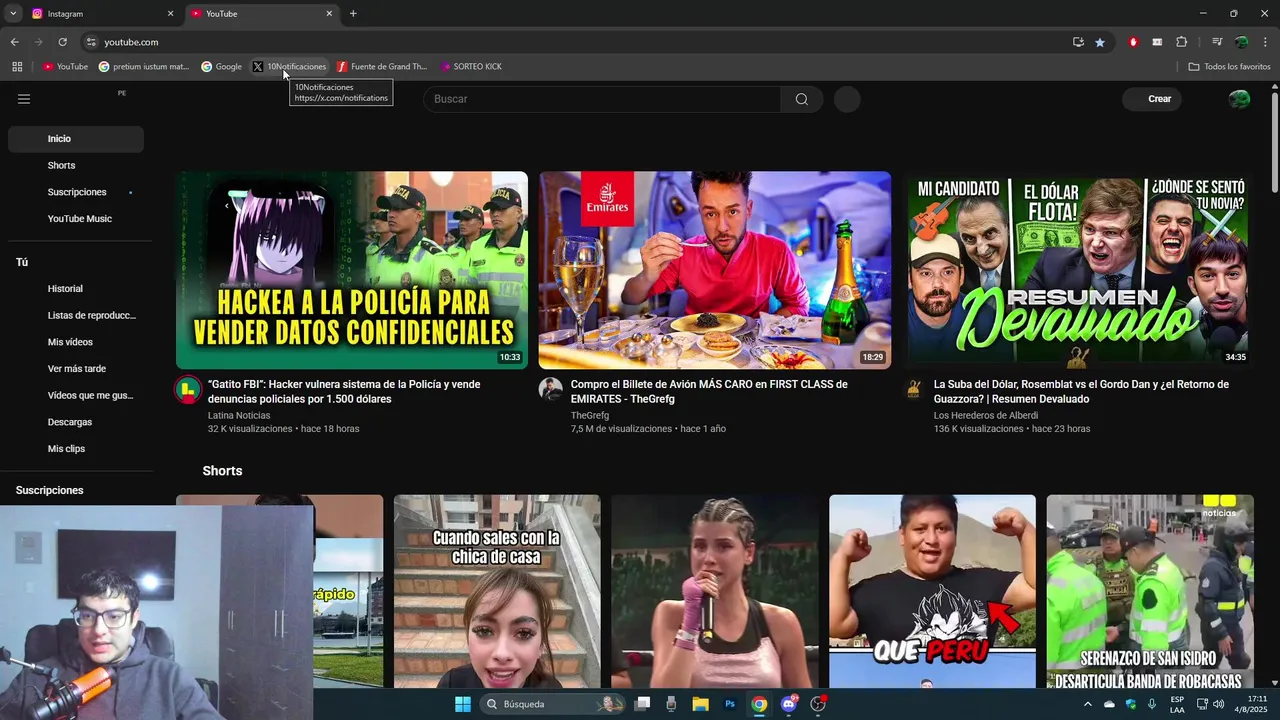Open the Hackea a la policía video thumbnail

[x=352, y=270]
